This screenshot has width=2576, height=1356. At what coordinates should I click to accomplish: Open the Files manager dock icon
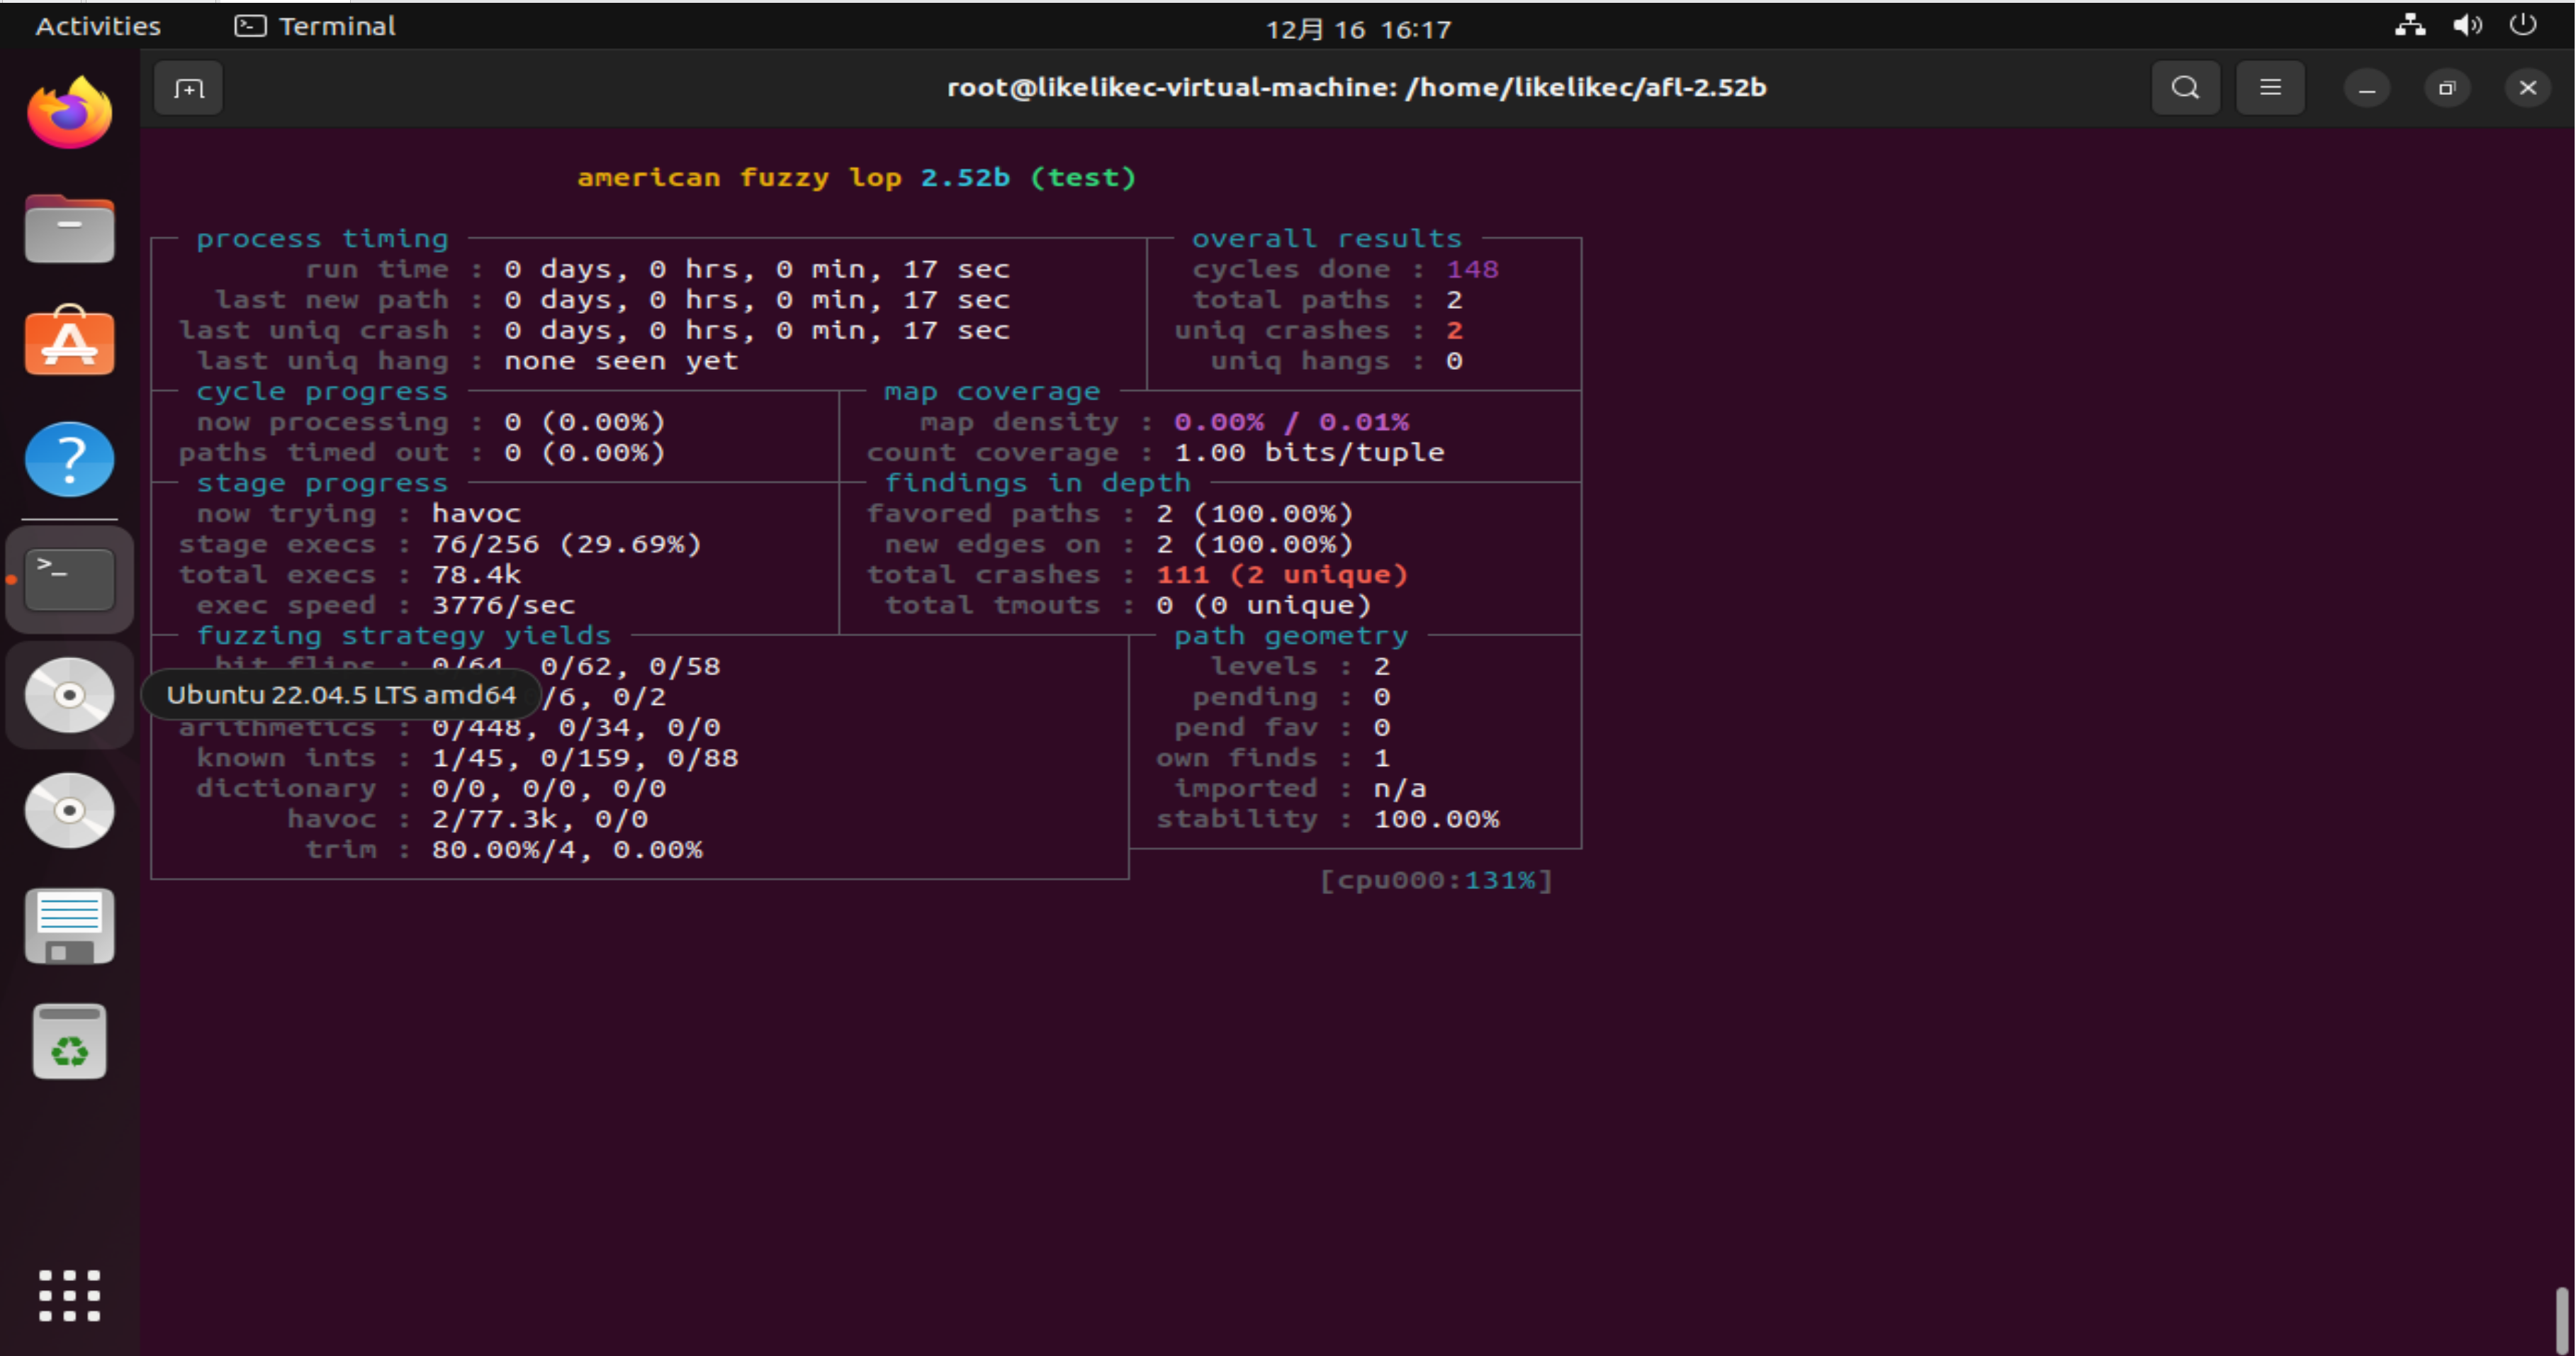tap(69, 229)
